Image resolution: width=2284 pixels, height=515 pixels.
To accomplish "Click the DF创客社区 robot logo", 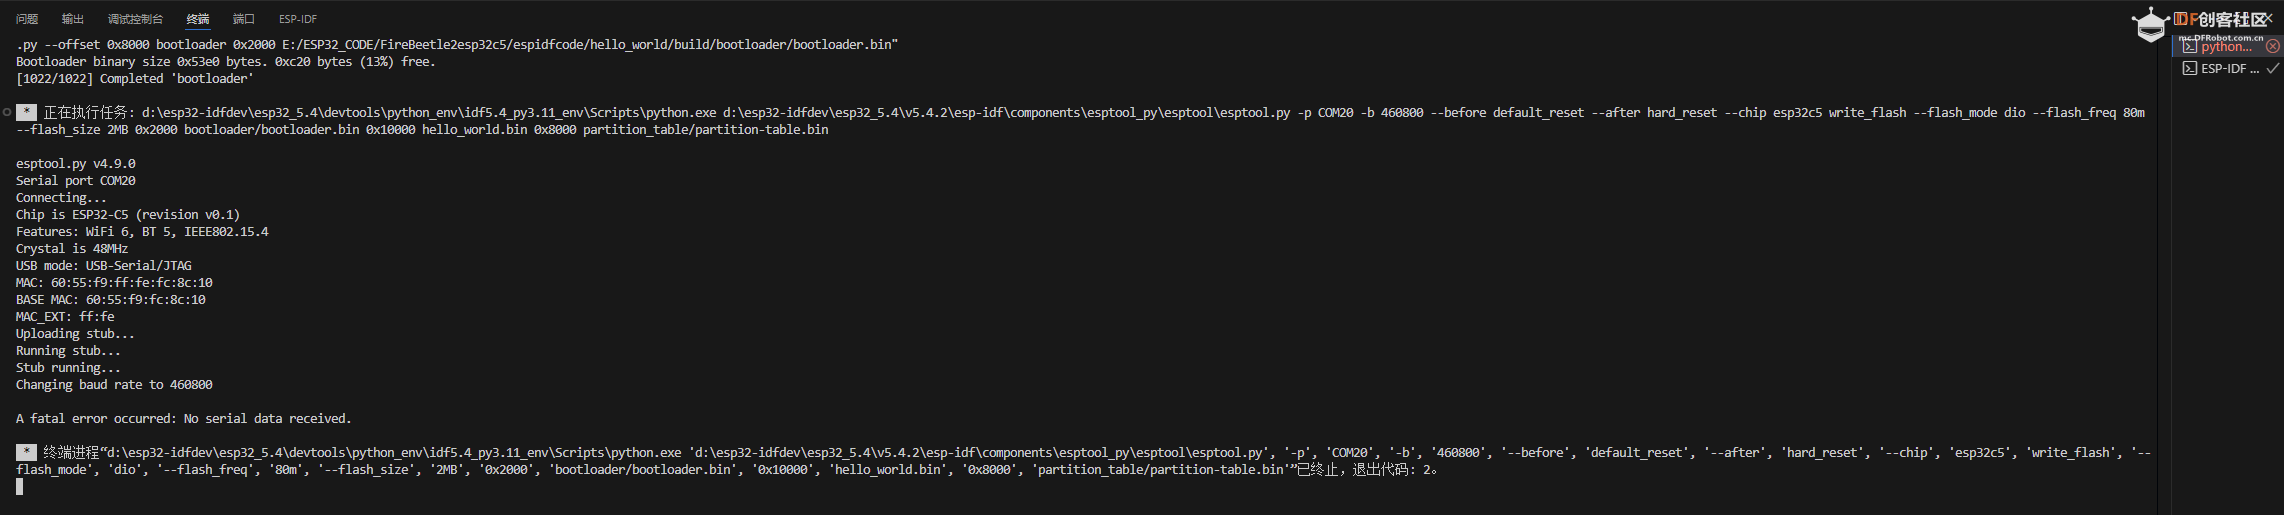I will [x=2149, y=24].
